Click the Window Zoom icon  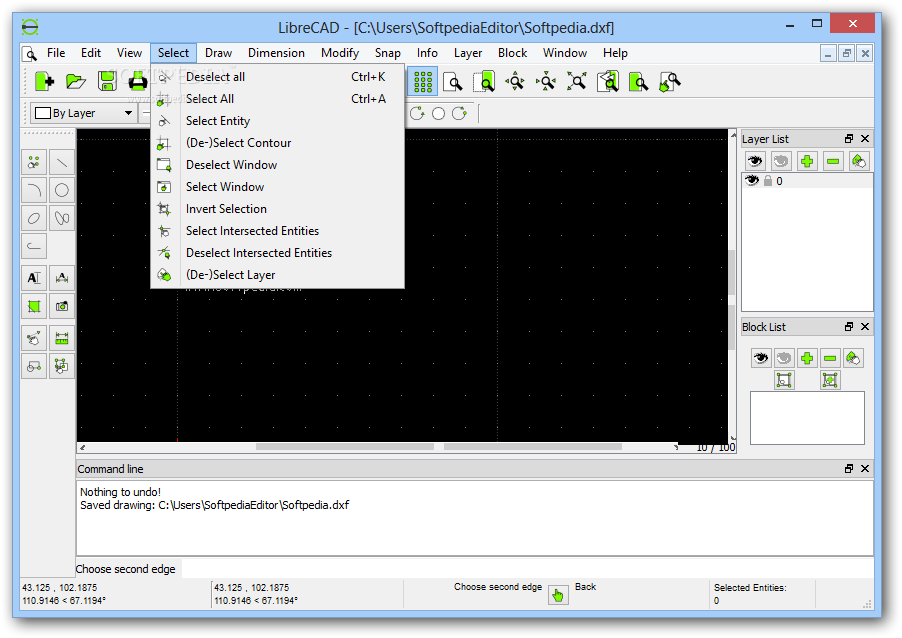tap(639, 82)
